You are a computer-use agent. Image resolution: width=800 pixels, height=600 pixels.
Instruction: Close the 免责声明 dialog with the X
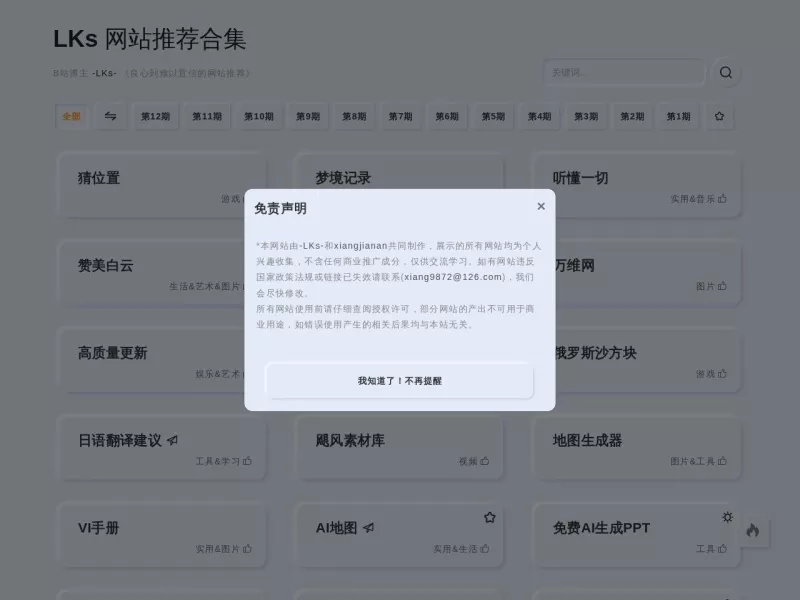pos(541,206)
